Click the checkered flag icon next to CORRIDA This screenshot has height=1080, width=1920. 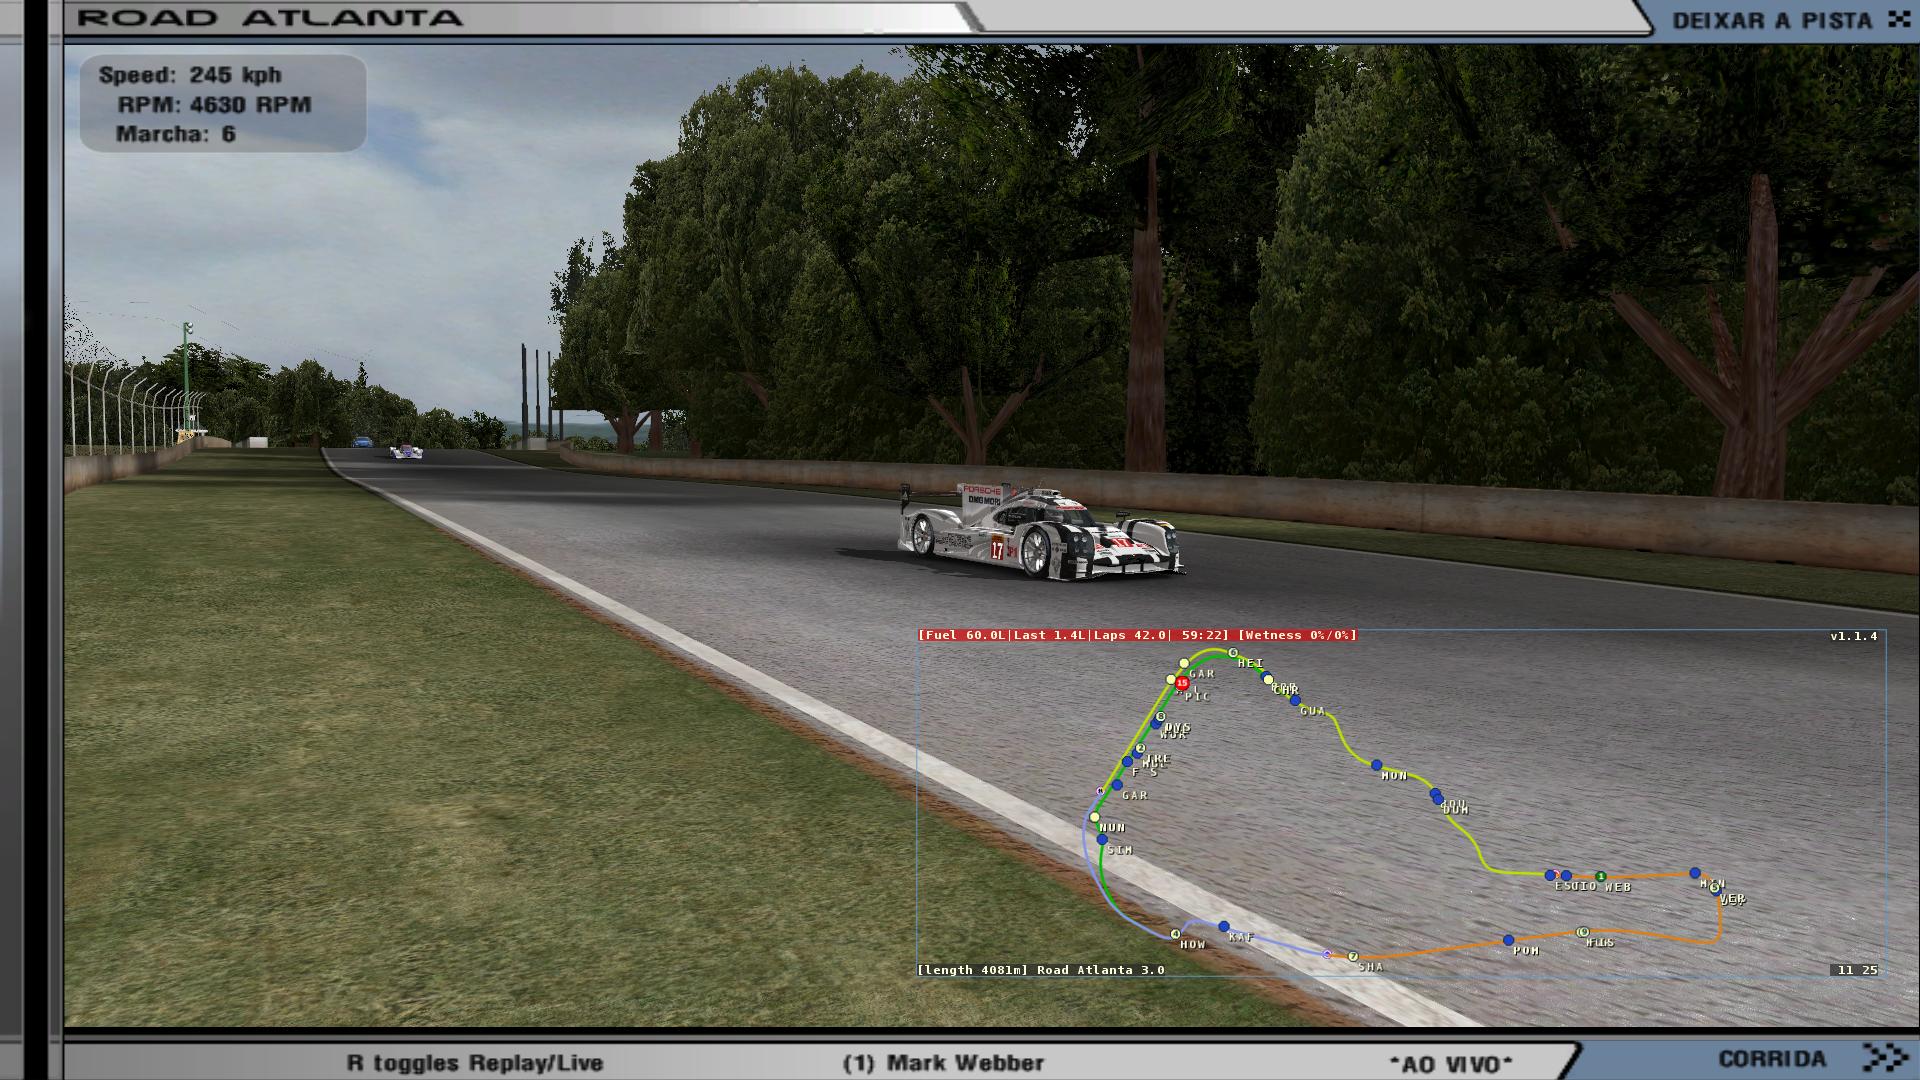(1885, 1057)
